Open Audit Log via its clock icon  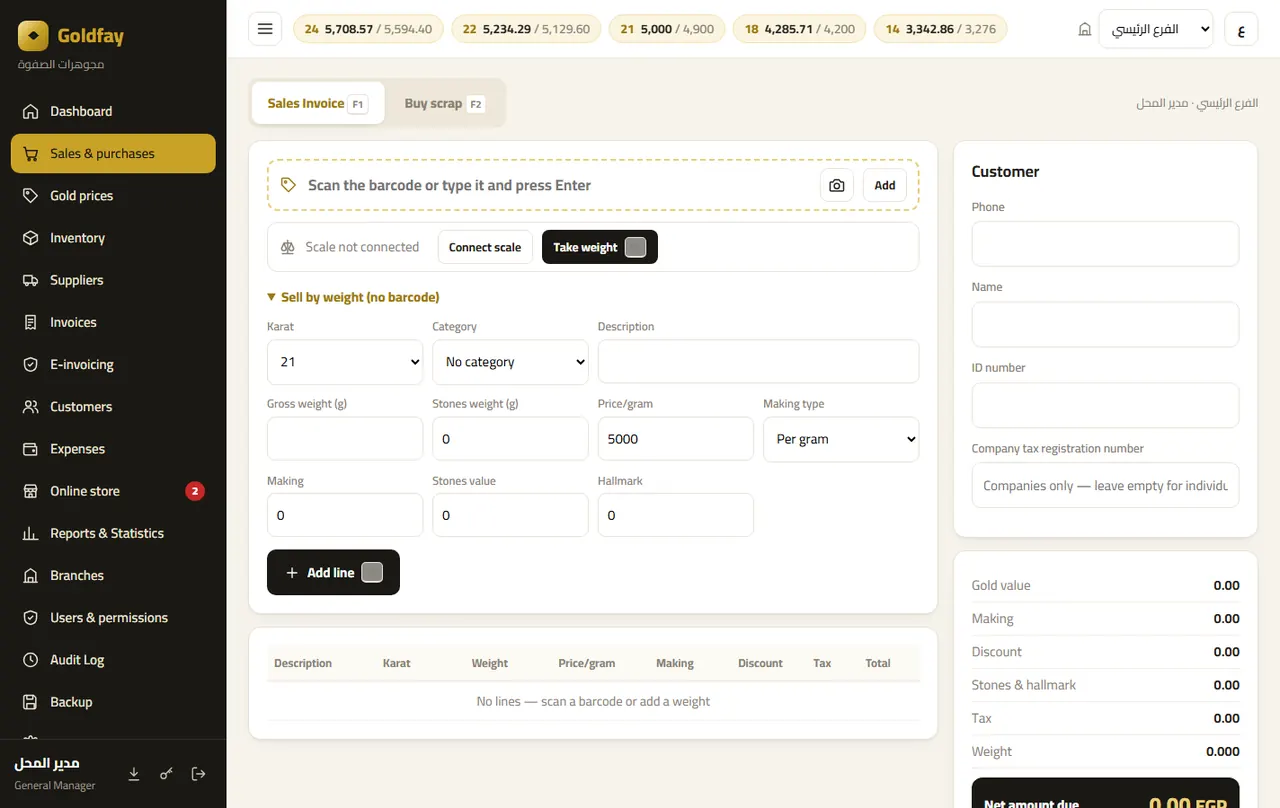(31, 660)
